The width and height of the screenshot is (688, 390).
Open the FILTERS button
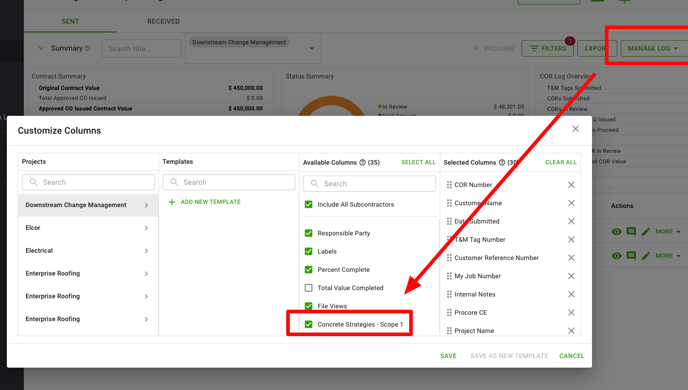tap(548, 48)
